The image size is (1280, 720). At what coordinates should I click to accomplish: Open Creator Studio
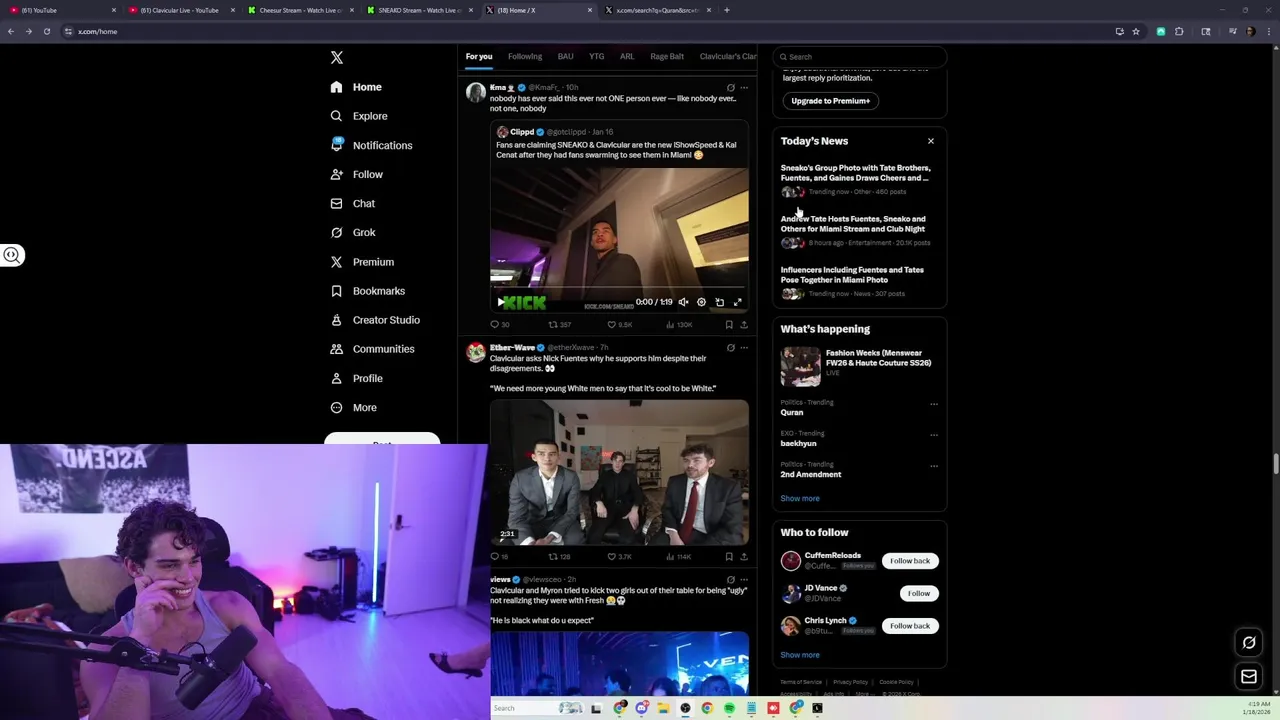[375, 320]
